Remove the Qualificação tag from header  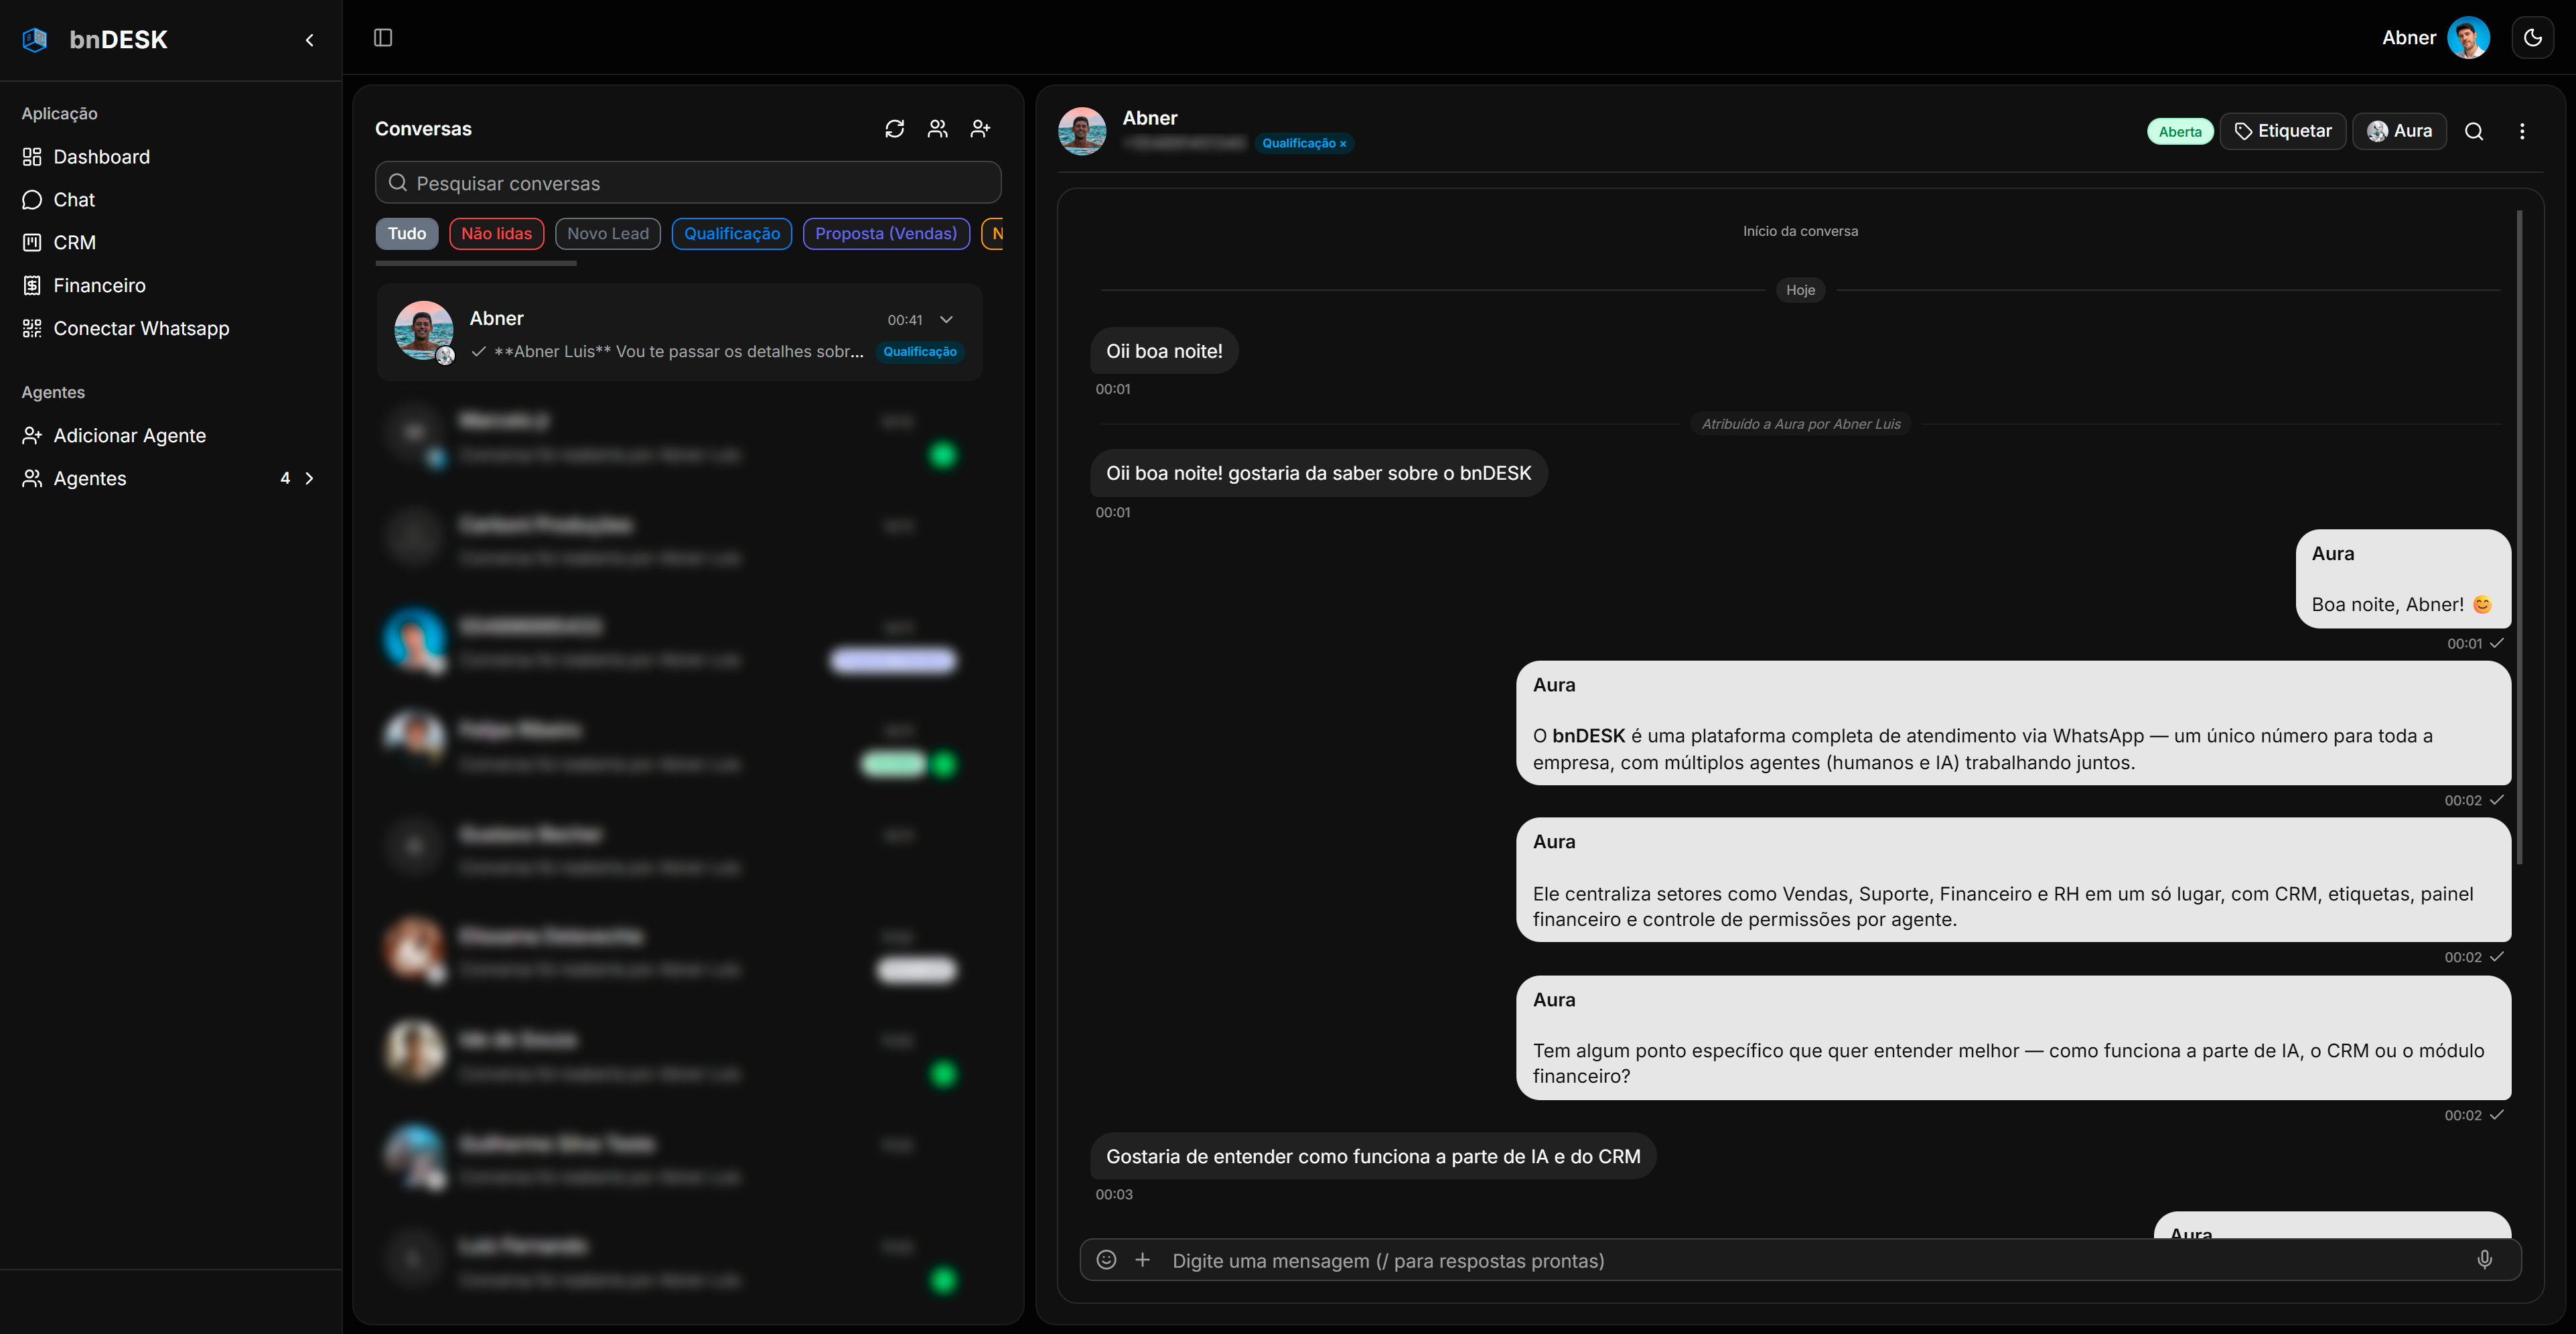tap(1343, 144)
